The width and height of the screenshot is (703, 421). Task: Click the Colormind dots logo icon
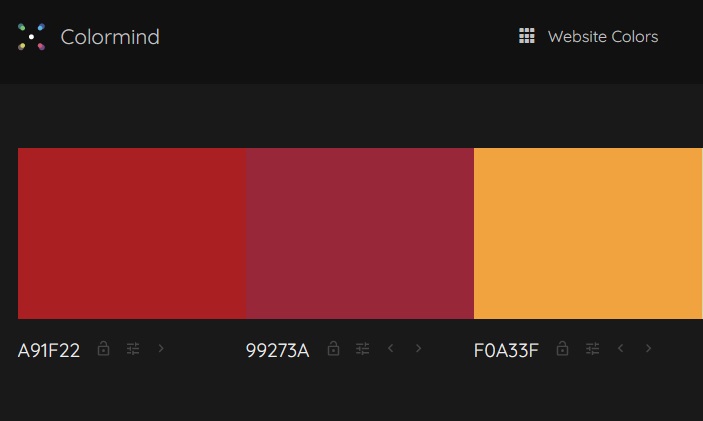point(31,37)
